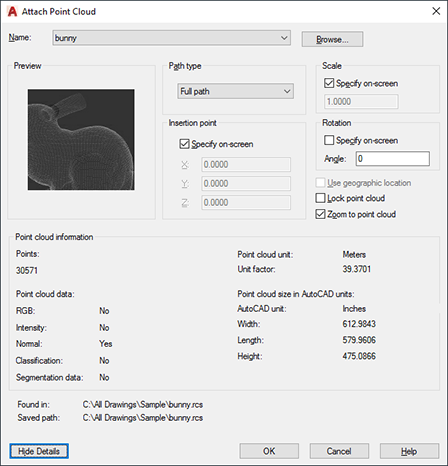Open the Name dropdown showing bunny
Viewport: 448px width, 466px height.
coord(171,38)
